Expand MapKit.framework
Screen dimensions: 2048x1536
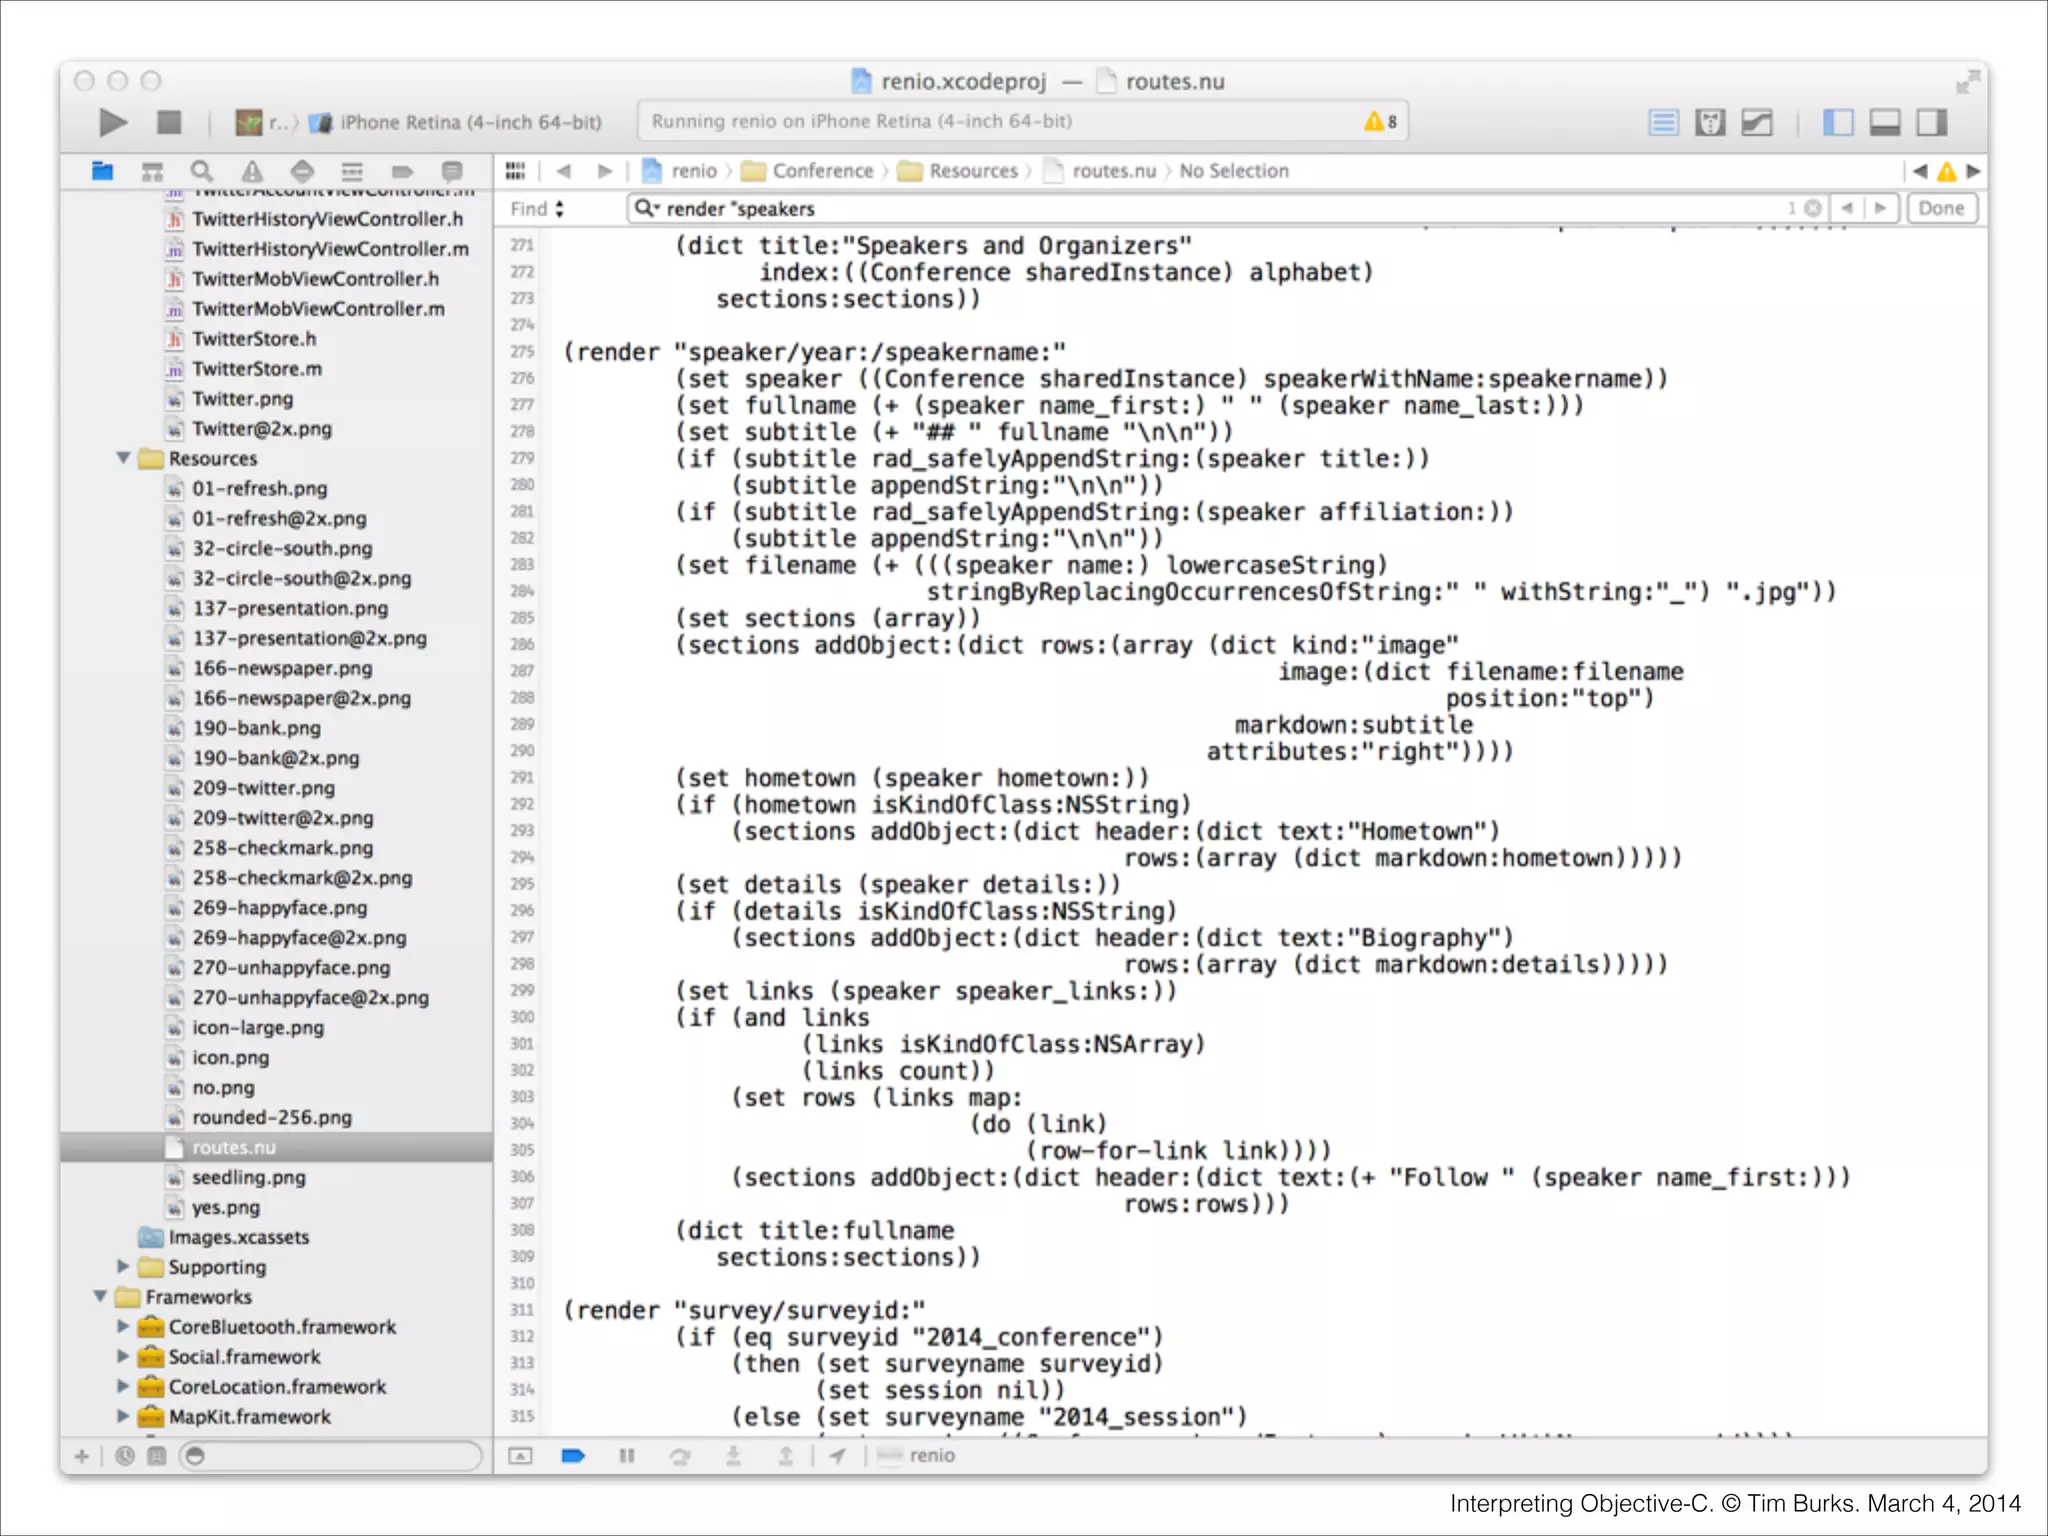(x=124, y=1417)
